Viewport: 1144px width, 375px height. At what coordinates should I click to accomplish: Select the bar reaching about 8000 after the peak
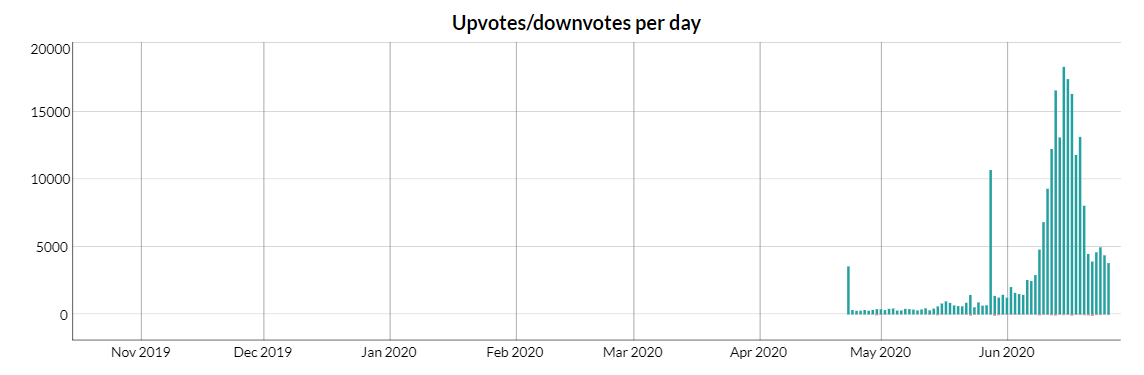pyautogui.click(x=1084, y=260)
